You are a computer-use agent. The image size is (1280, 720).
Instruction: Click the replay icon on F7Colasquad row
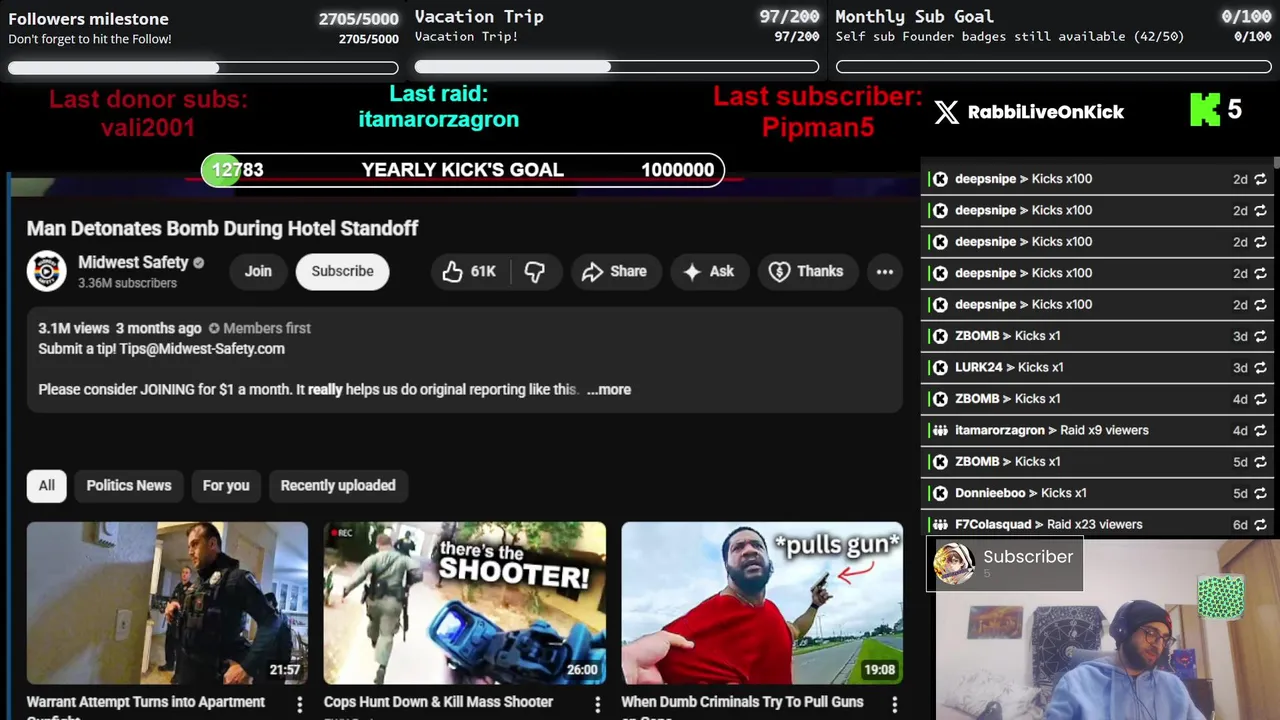(x=1260, y=524)
